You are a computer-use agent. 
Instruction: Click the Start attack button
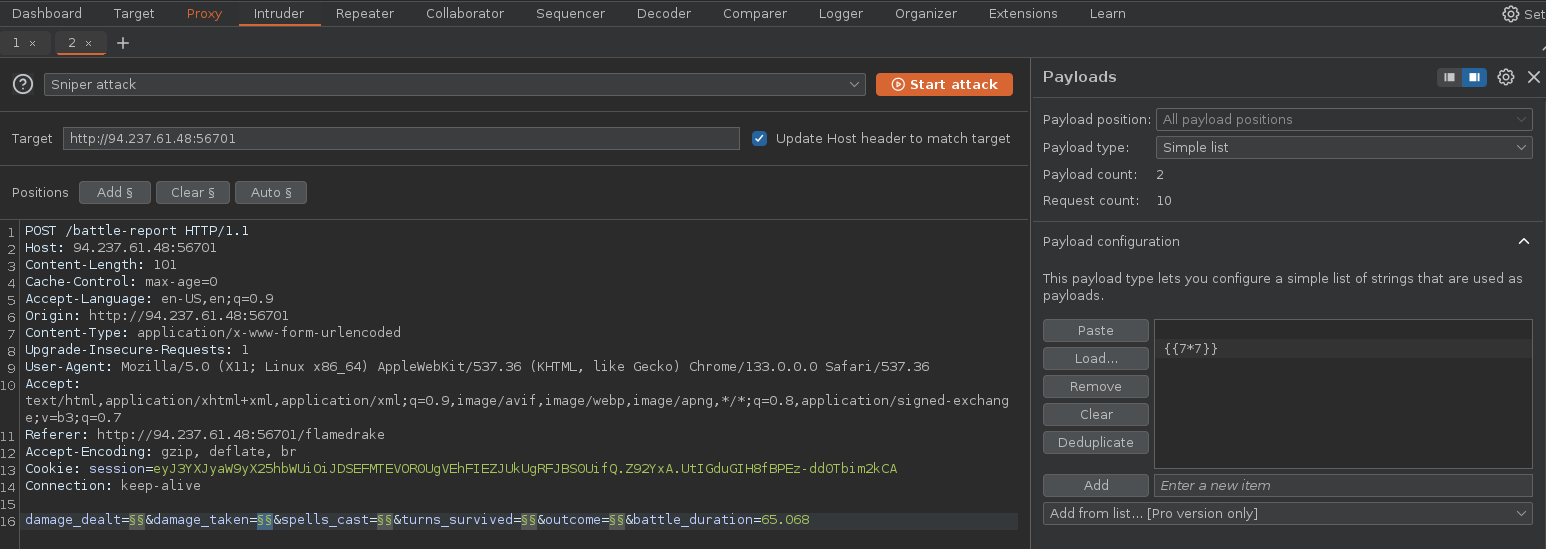coord(944,85)
